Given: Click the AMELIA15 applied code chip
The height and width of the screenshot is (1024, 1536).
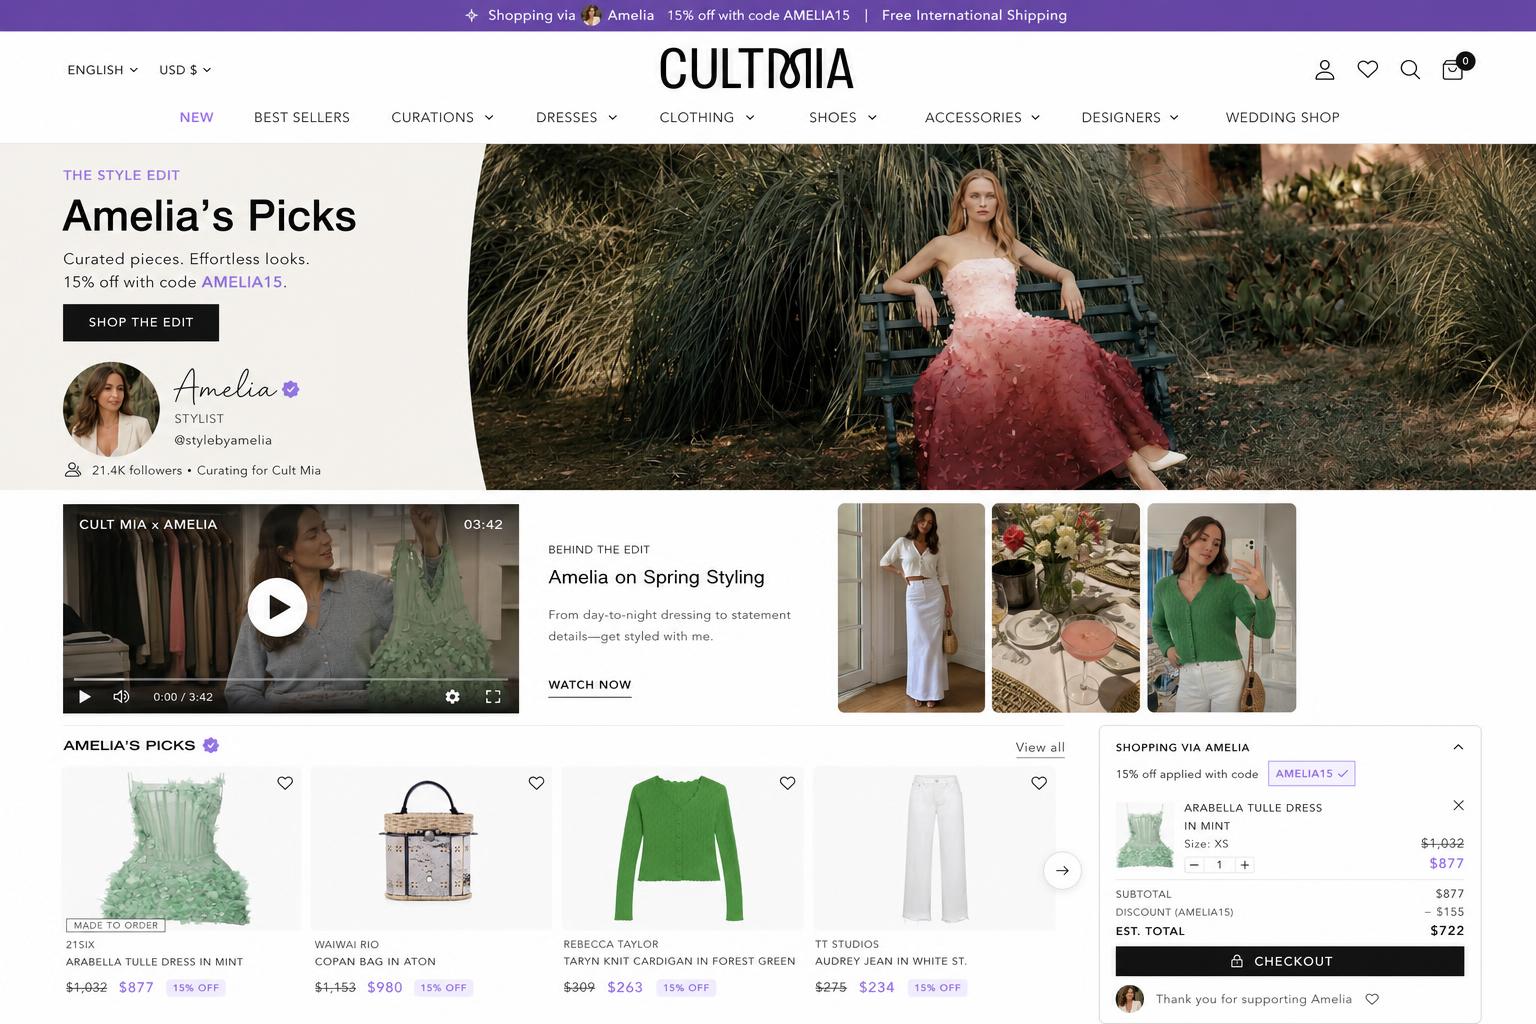Looking at the screenshot, I should (1311, 774).
